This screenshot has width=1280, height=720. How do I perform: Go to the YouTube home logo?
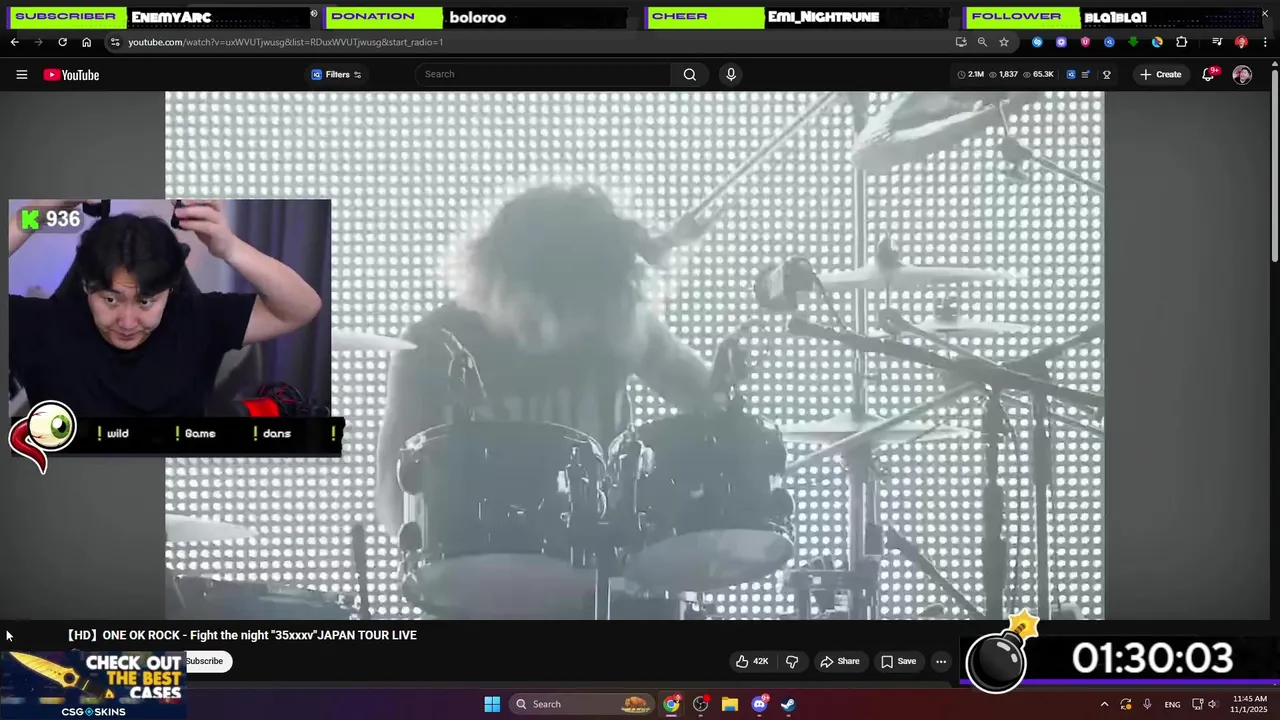coord(71,75)
